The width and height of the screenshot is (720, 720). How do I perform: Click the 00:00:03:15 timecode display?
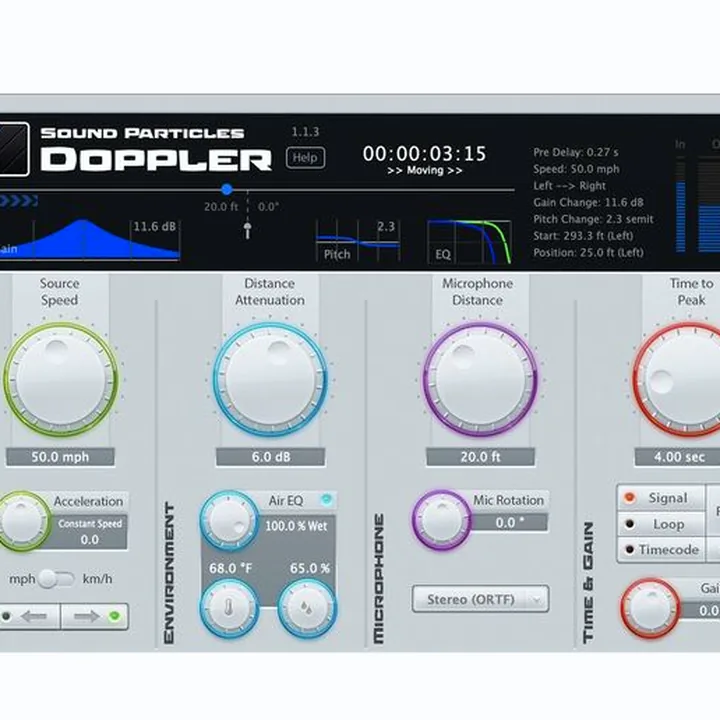(424, 154)
